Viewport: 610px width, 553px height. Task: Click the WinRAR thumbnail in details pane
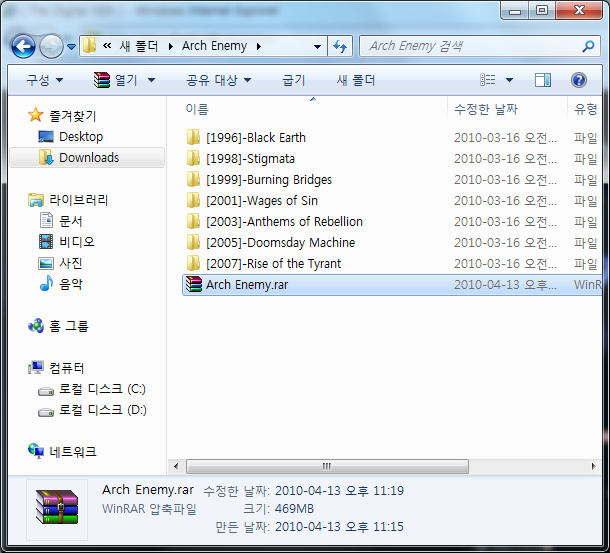click(57, 509)
